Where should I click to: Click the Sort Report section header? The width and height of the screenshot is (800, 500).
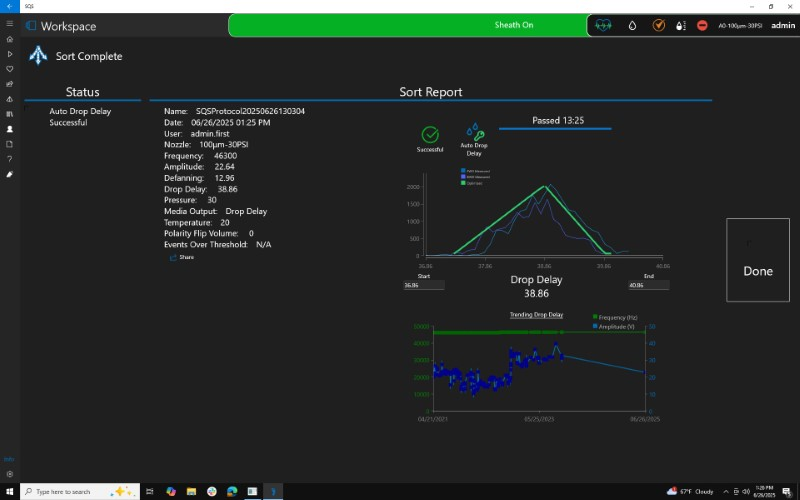tap(431, 92)
